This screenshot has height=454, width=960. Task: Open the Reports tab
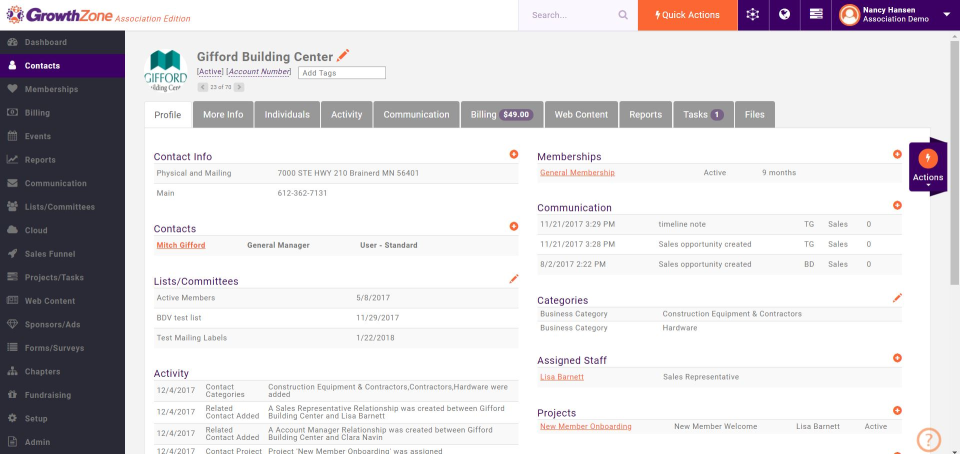(x=645, y=114)
